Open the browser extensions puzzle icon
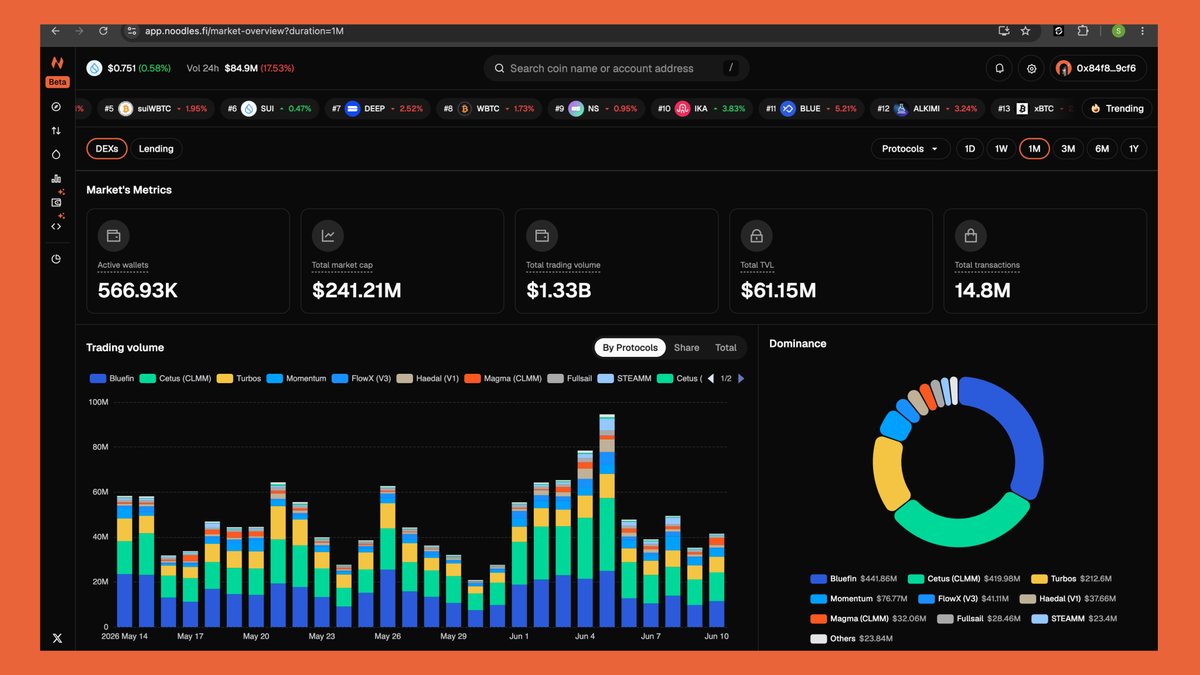Viewport: 1200px width, 675px height. pyautogui.click(x=1082, y=31)
